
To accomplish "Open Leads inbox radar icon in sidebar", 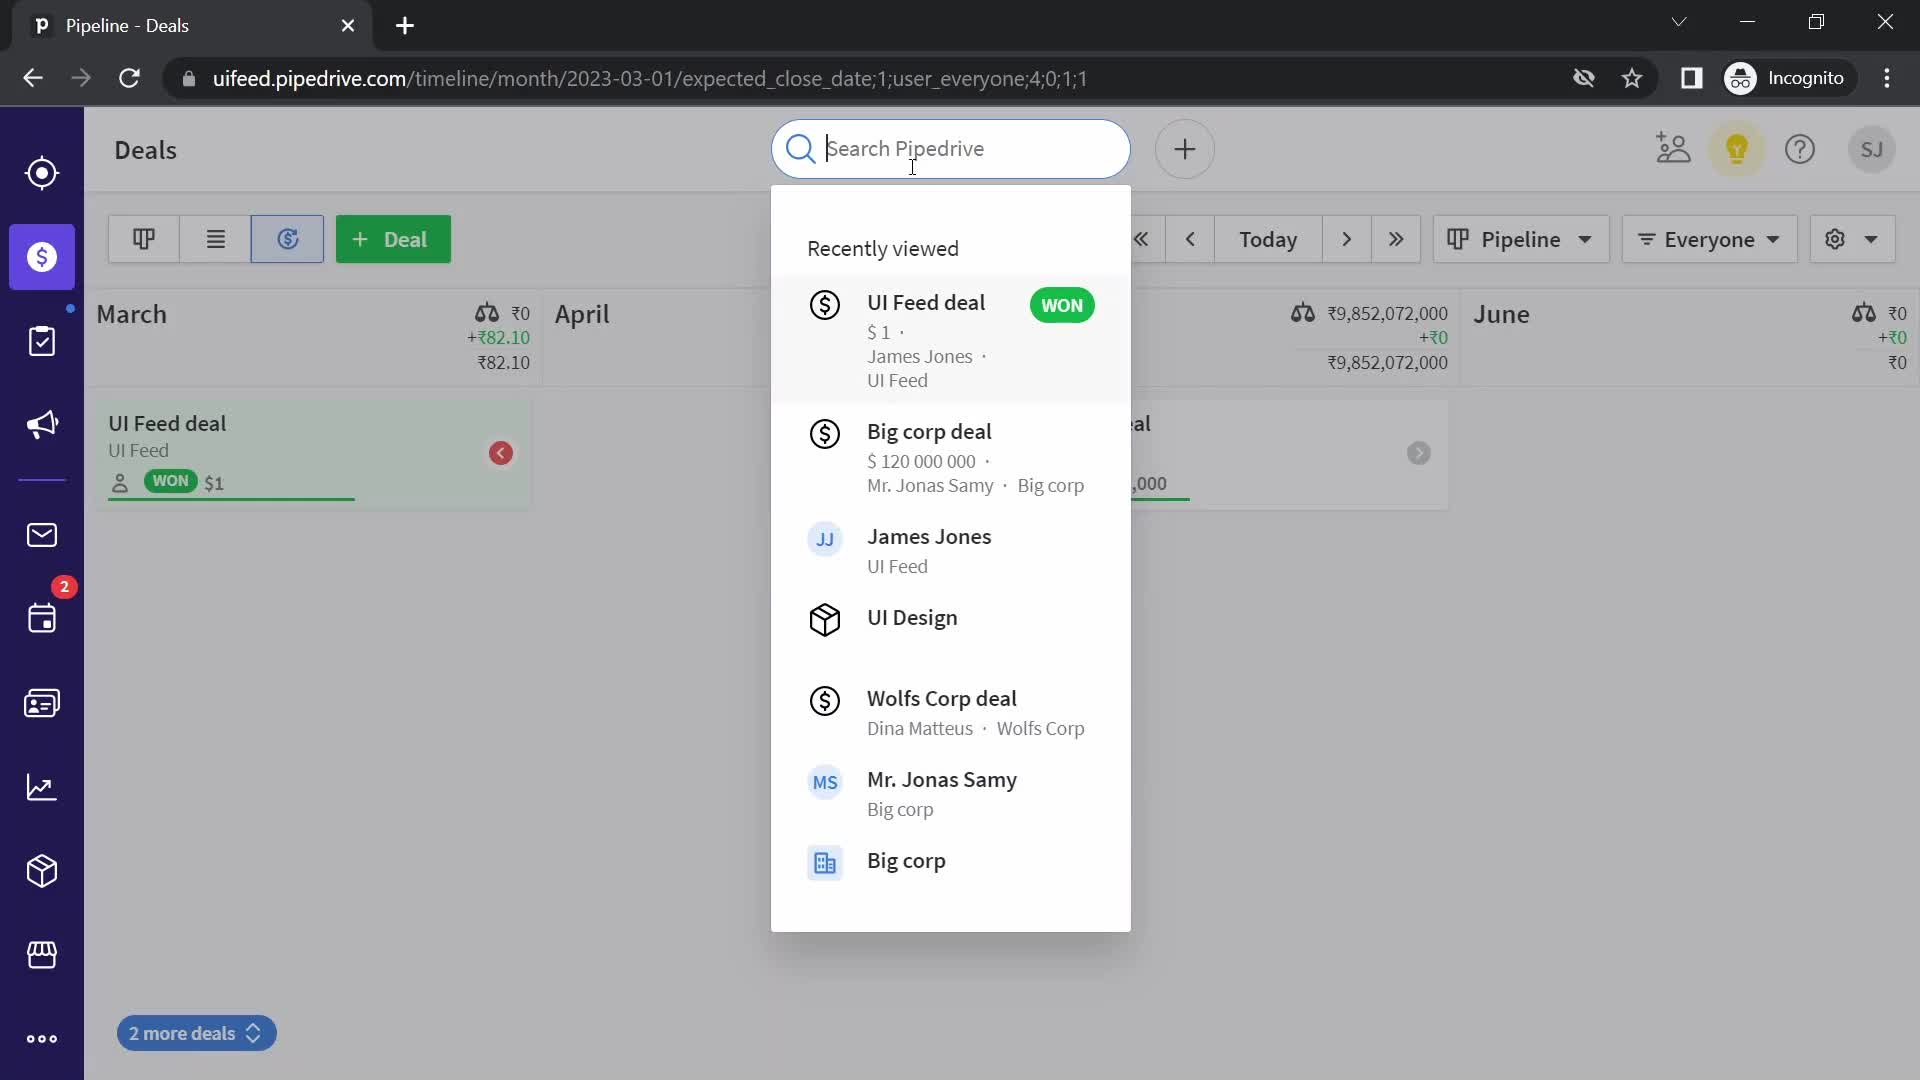I will click(41, 173).
